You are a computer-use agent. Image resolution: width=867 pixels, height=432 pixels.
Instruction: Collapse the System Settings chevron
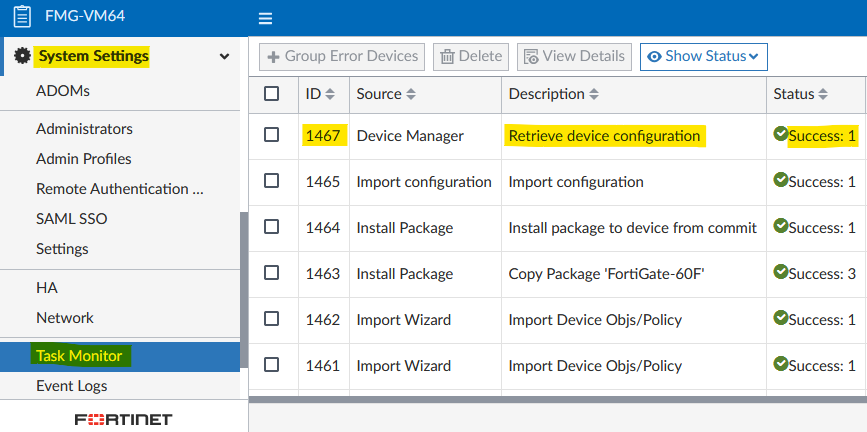[x=224, y=57]
